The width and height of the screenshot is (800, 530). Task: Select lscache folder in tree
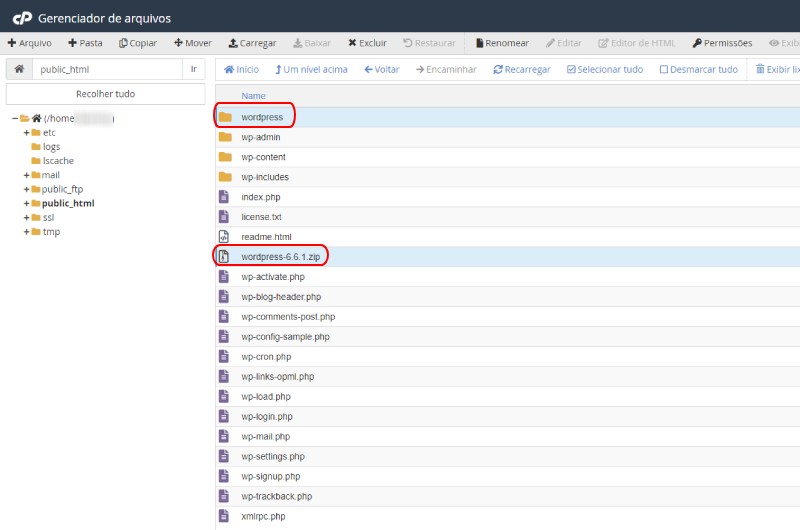58,161
